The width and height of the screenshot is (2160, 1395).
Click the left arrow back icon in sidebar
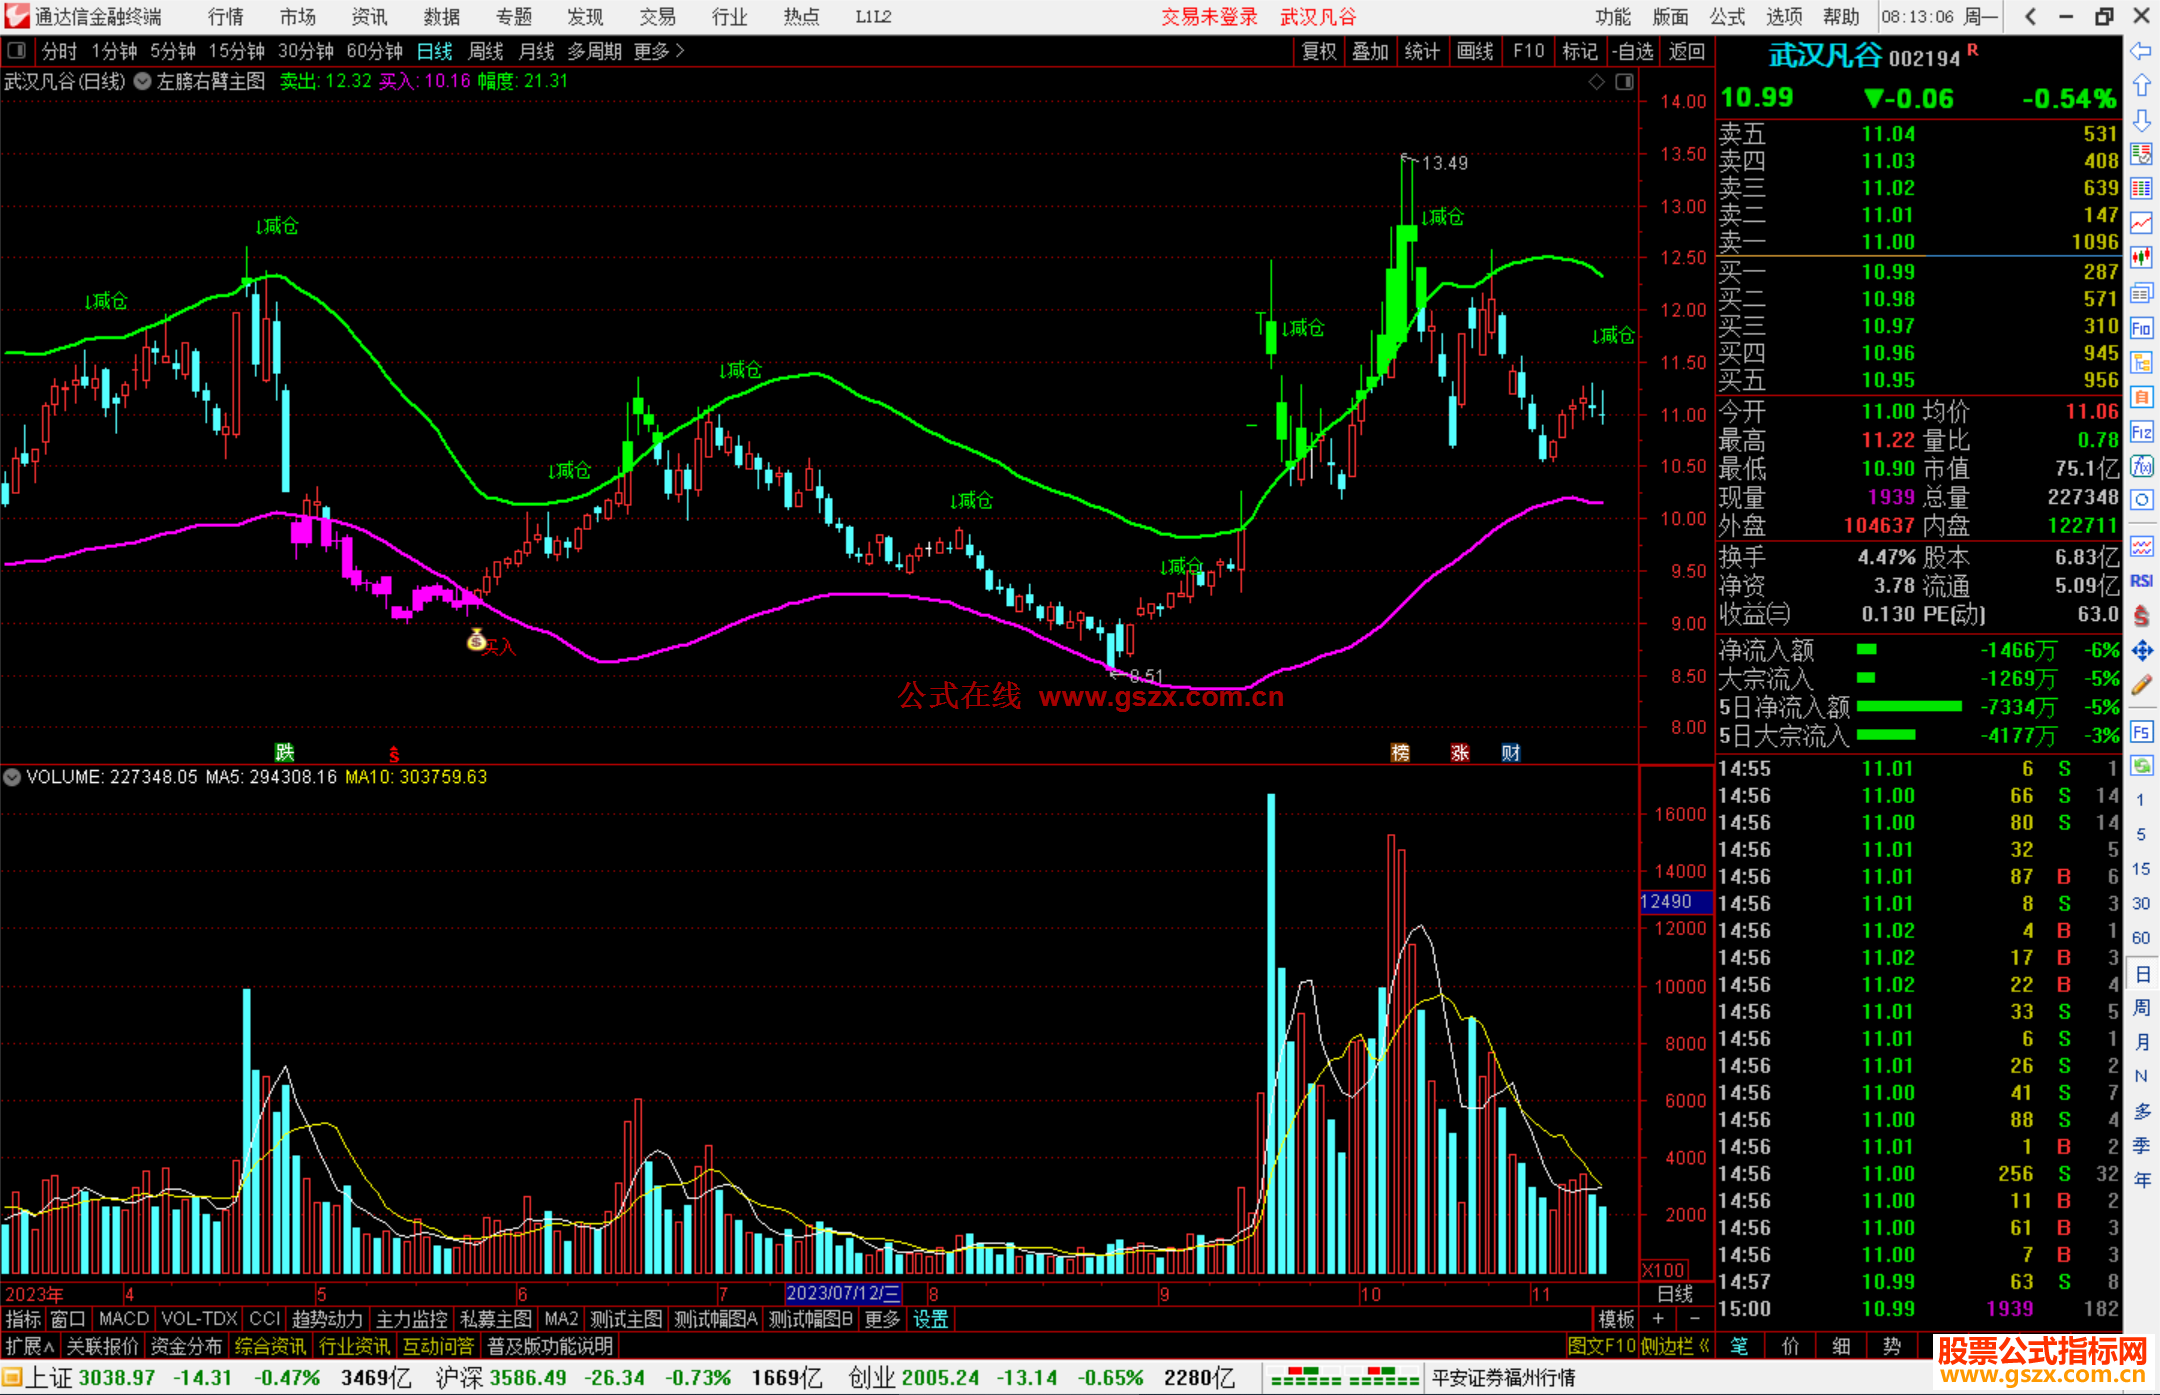(2141, 50)
